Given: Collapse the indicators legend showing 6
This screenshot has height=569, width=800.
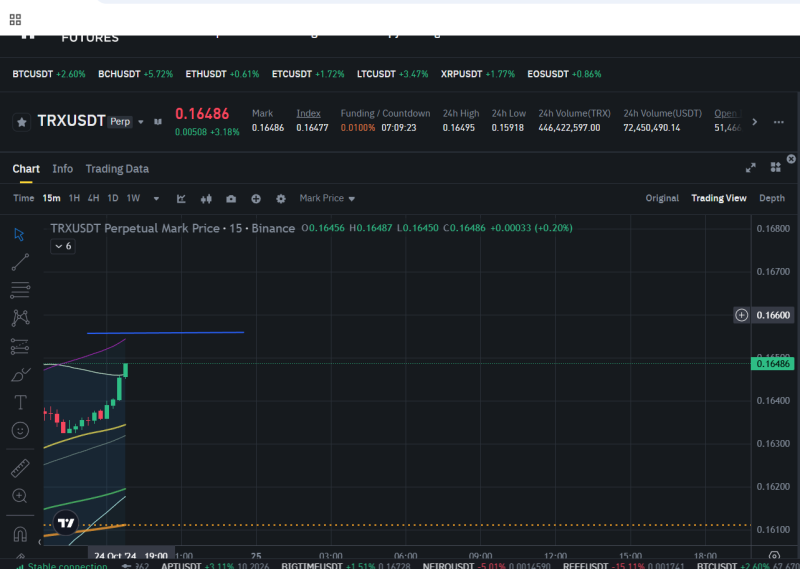Looking at the screenshot, I should (x=63, y=246).
